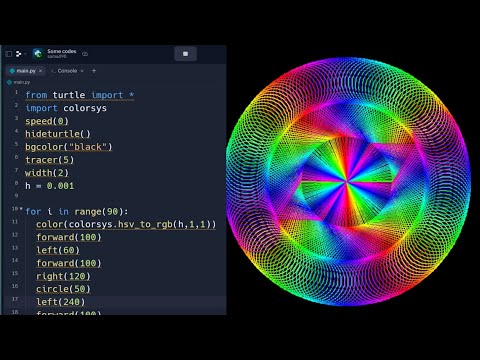This screenshot has height=360, width=480.
Task: Open the Replit logo menu
Action: (x=19, y=54)
